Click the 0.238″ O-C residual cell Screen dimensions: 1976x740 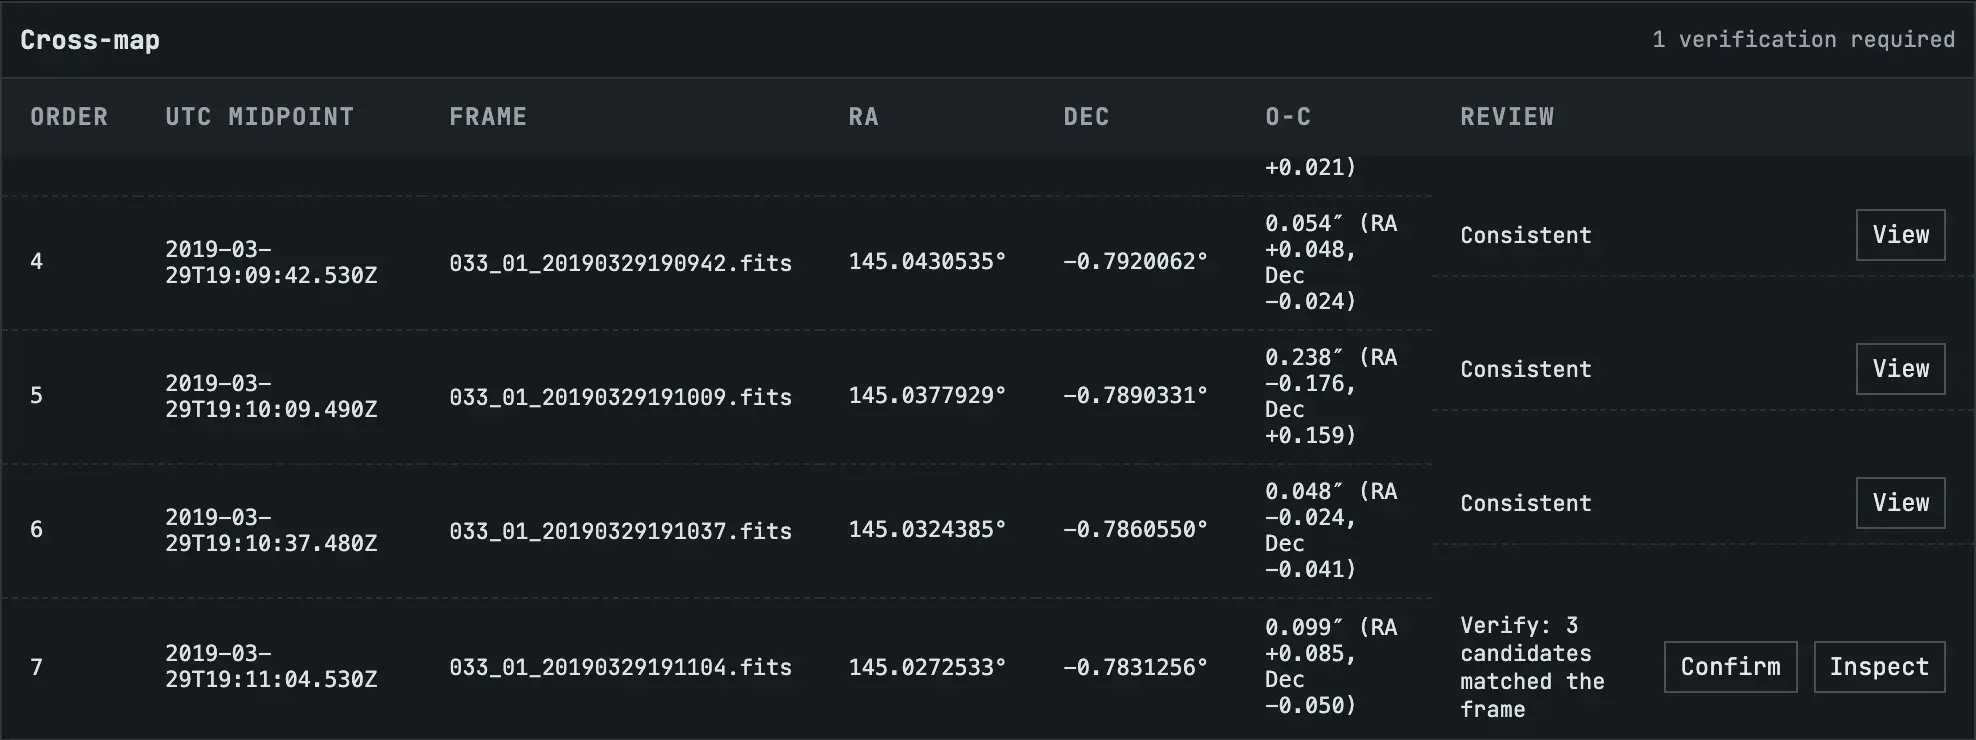1331,396
